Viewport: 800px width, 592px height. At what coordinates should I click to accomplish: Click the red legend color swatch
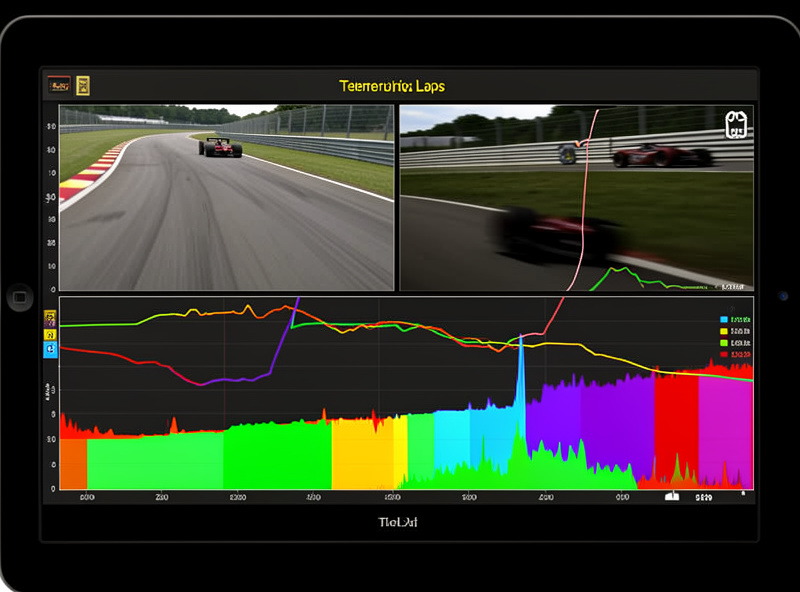tap(723, 354)
